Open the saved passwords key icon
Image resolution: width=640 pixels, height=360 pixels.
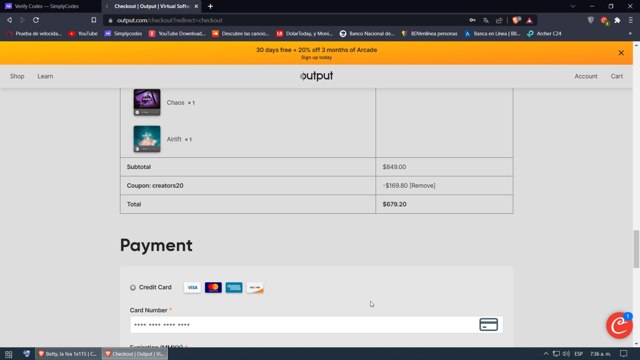(x=472, y=20)
